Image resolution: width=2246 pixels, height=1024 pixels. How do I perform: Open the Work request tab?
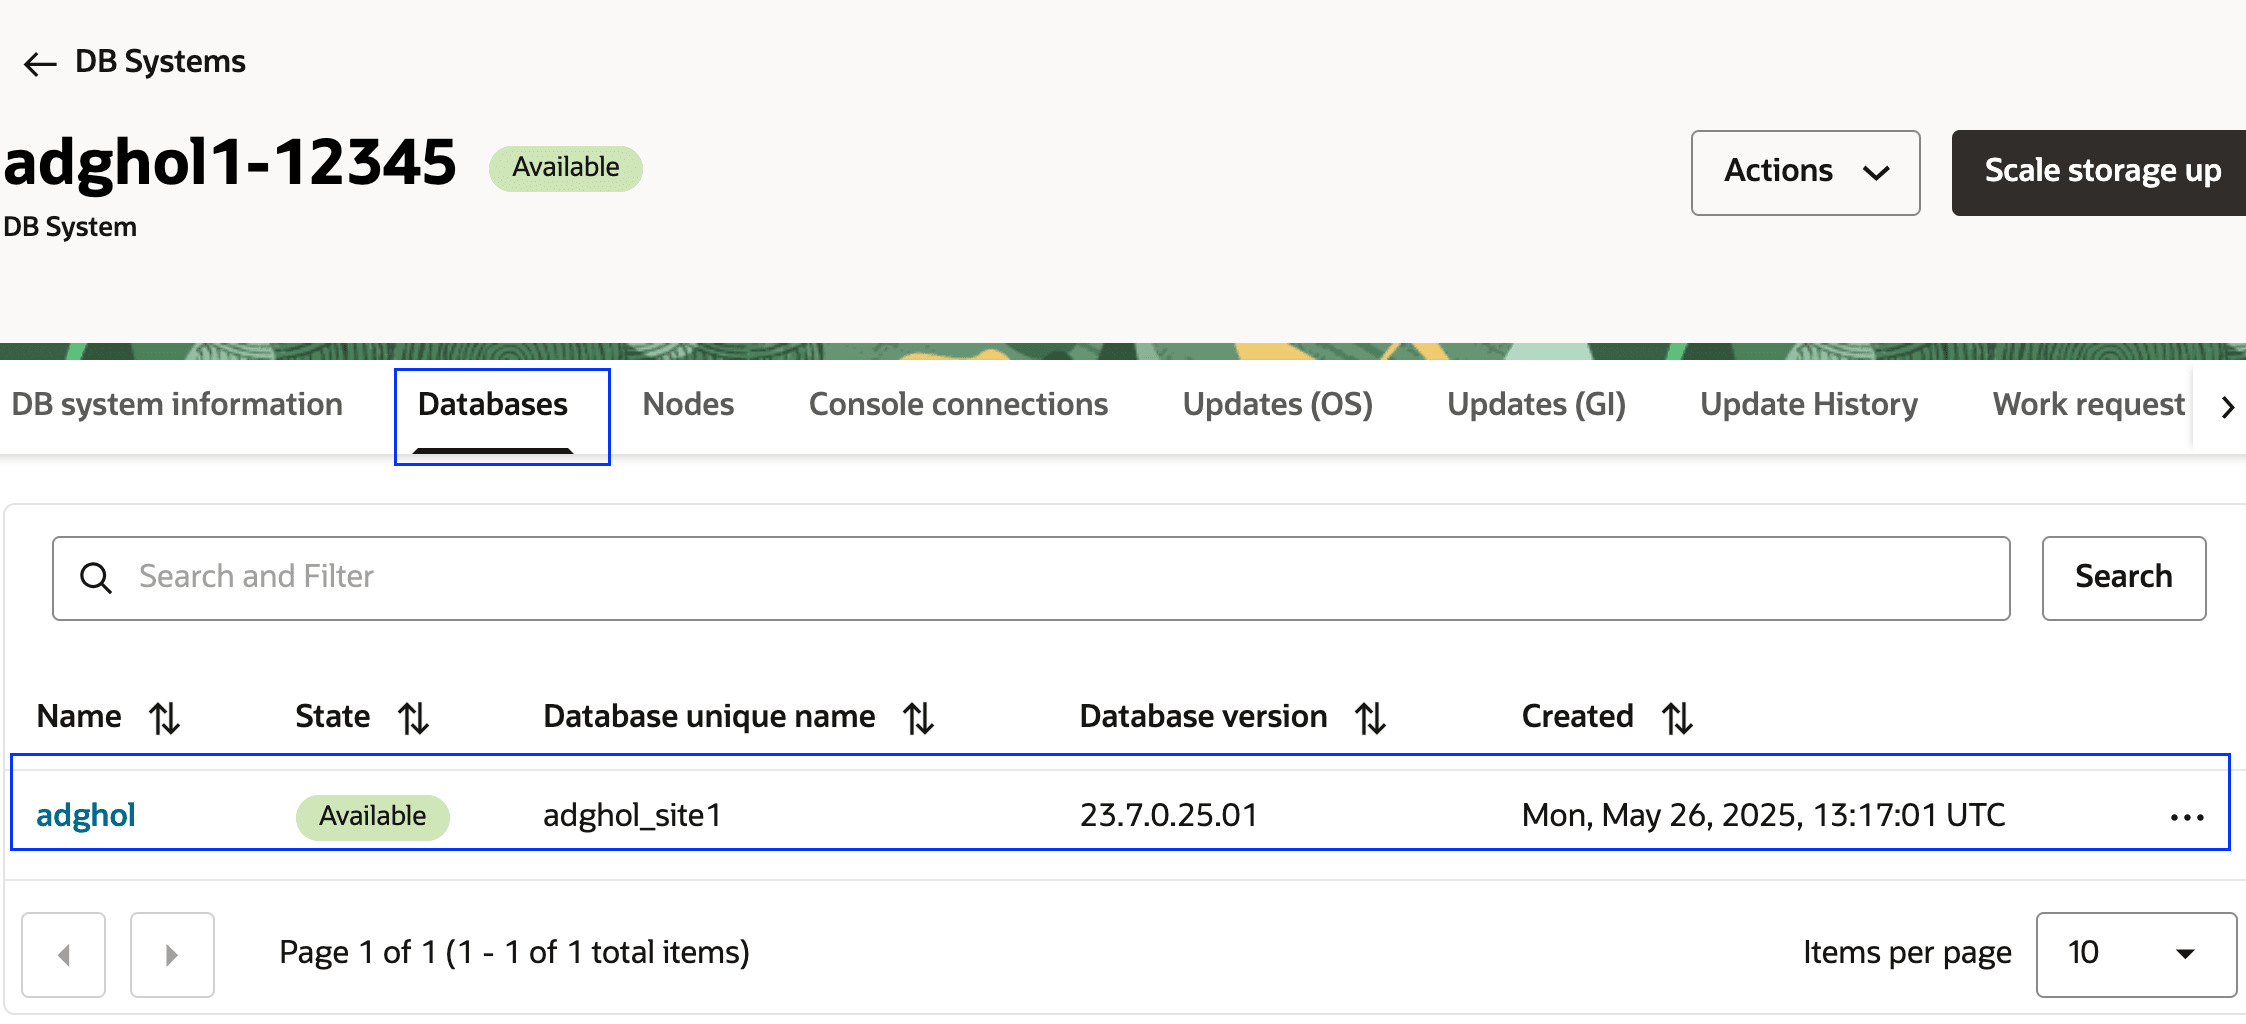2088,404
